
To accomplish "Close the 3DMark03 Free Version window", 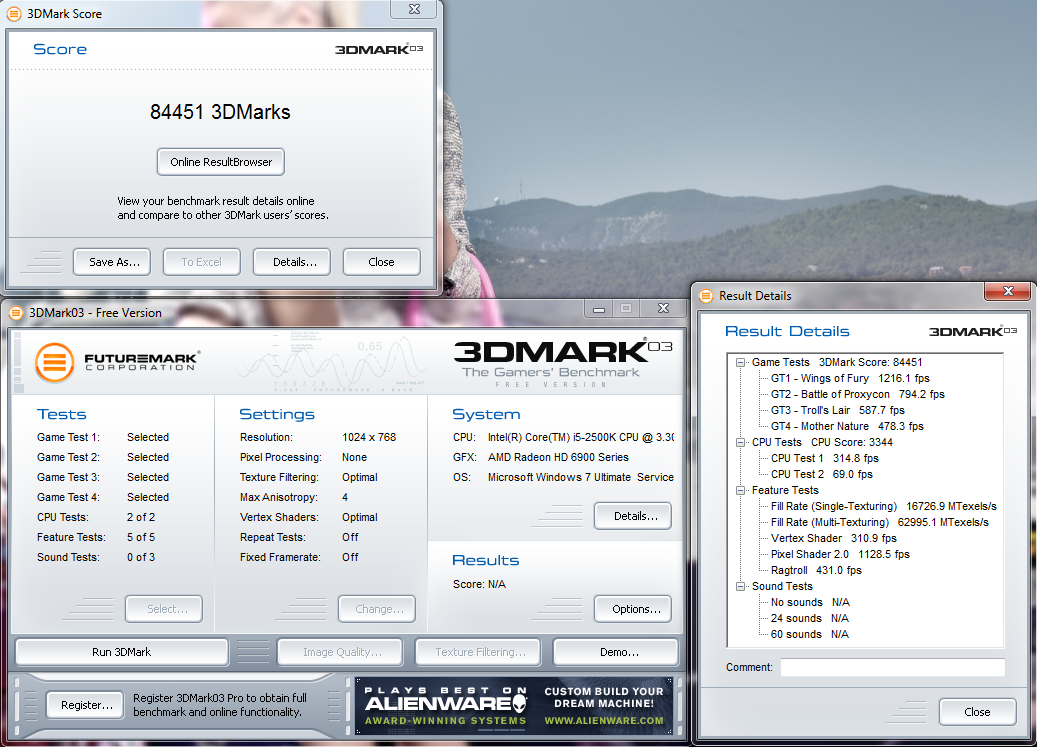I will tap(663, 309).
